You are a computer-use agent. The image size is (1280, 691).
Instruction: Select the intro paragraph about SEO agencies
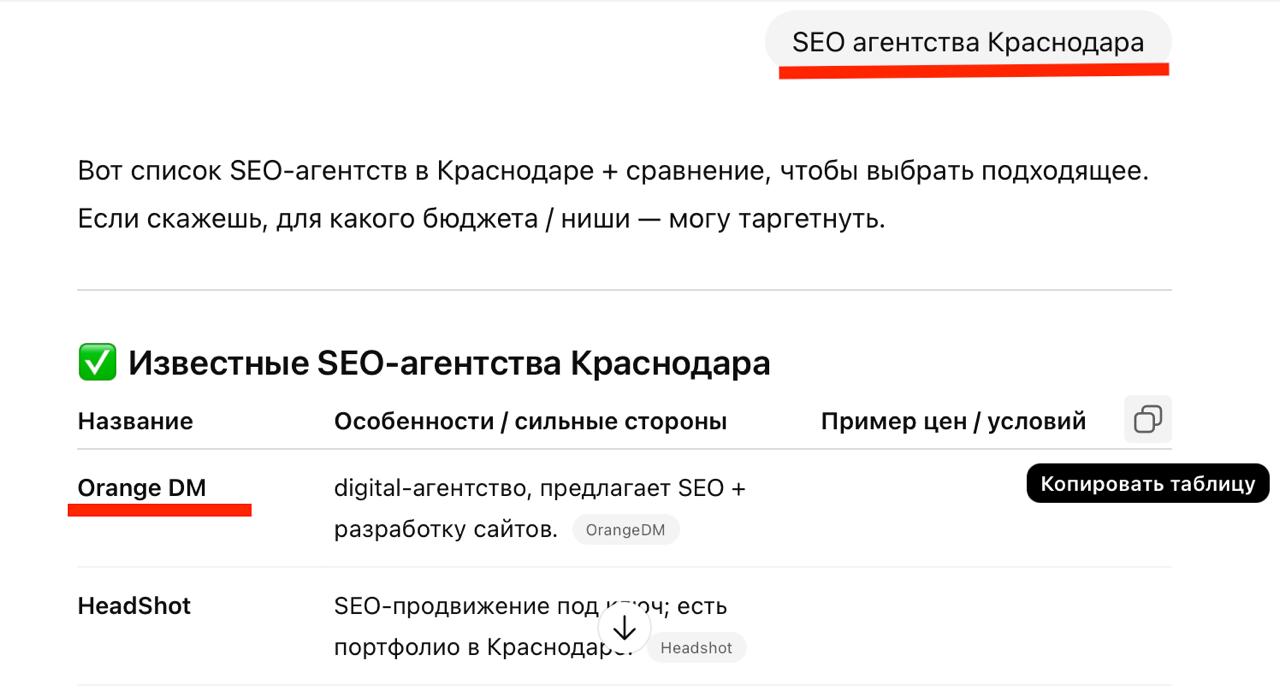615,193
